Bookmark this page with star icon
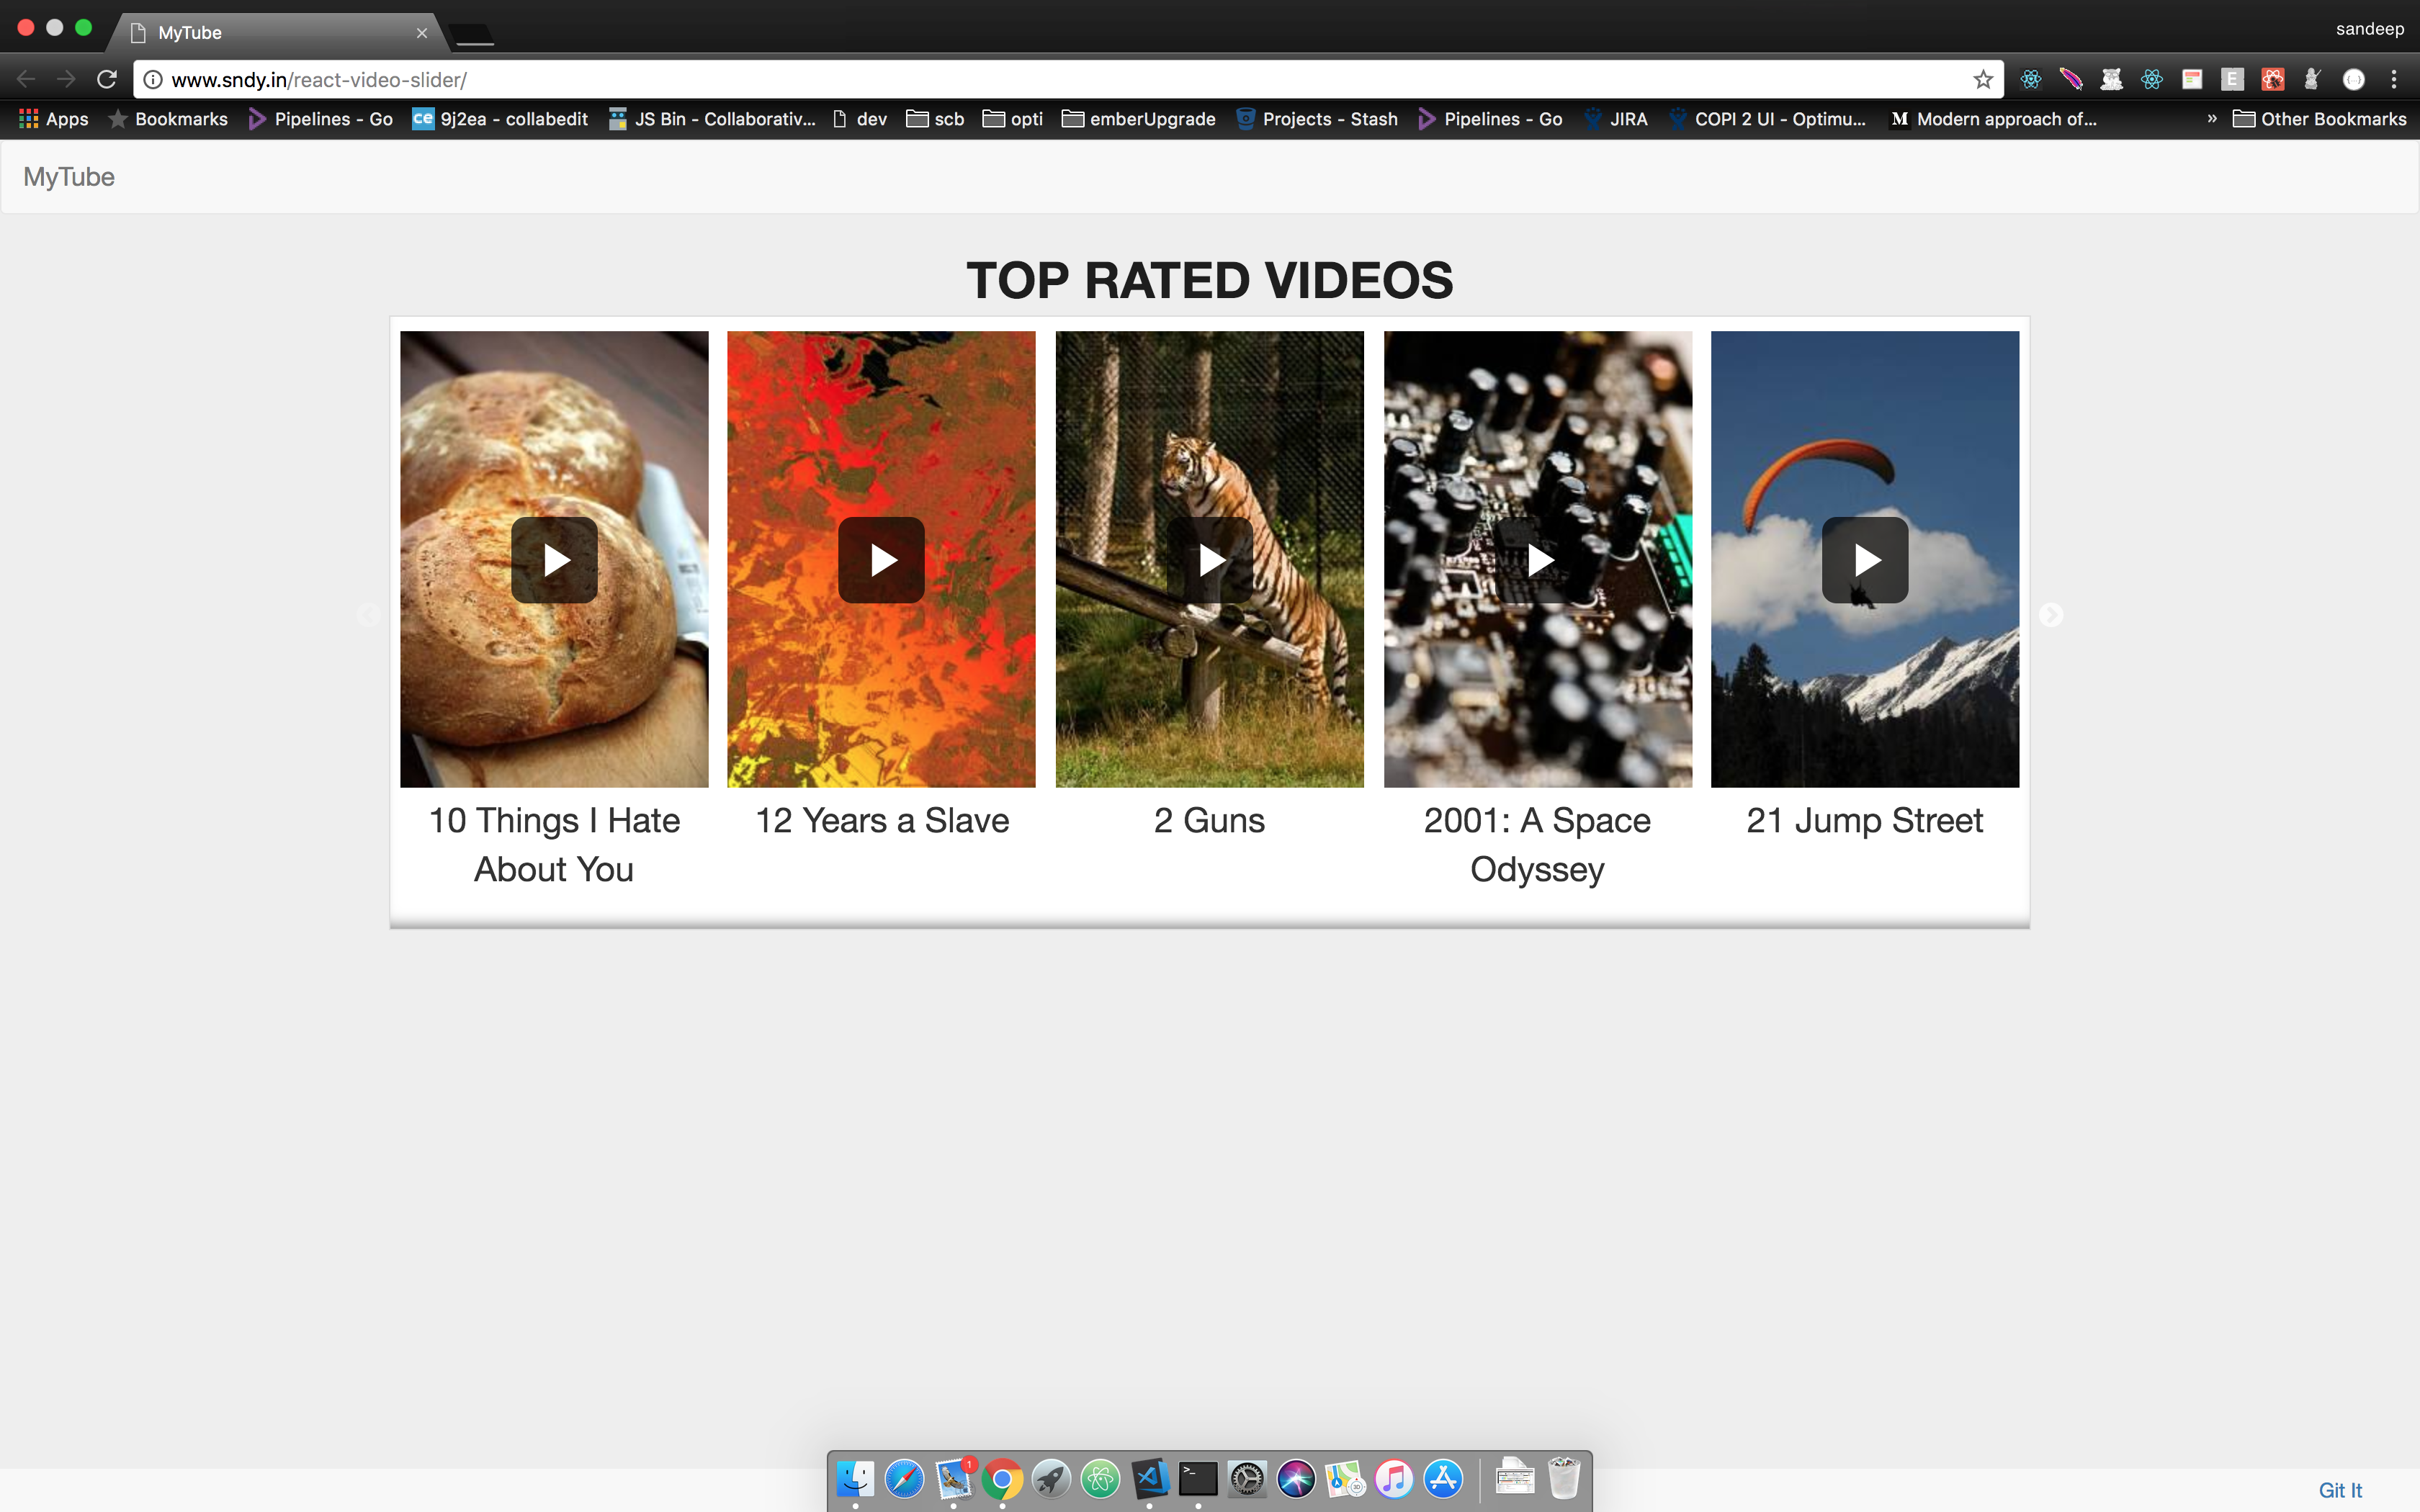Screen dimensions: 2420x1512 coord(1982,79)
